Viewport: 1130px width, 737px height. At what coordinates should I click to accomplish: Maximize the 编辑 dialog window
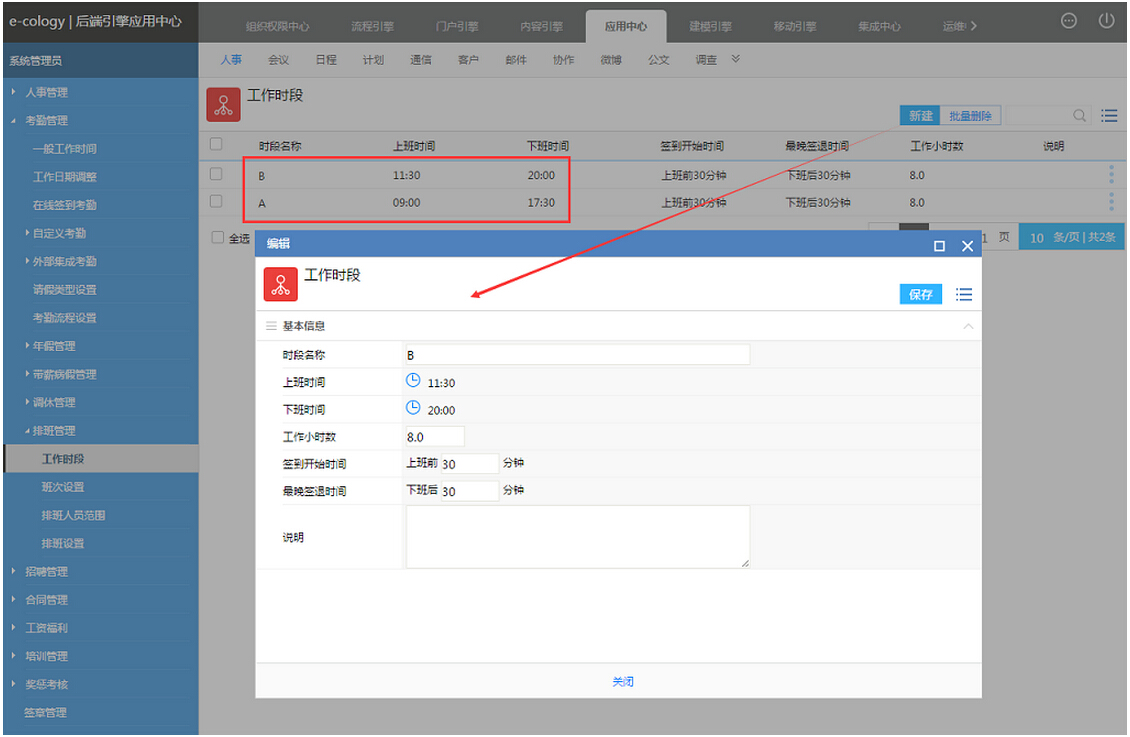pyautogui.click(x=939, y=245)
